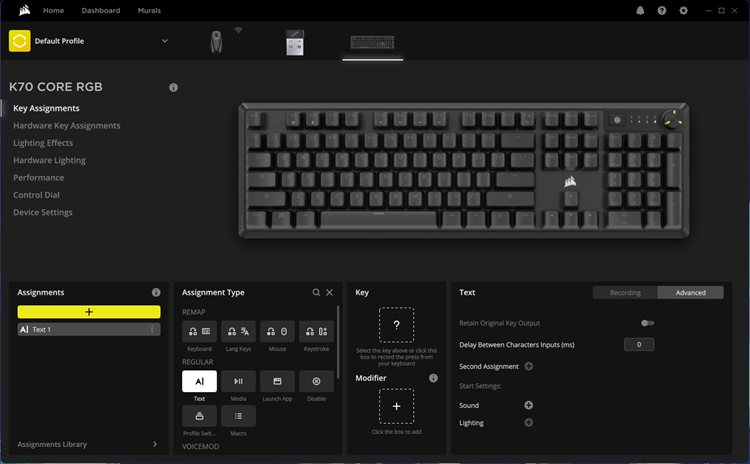Show Modifier info tooltip
This screenshot has height=464, width=750.
(x=433, y=378)
